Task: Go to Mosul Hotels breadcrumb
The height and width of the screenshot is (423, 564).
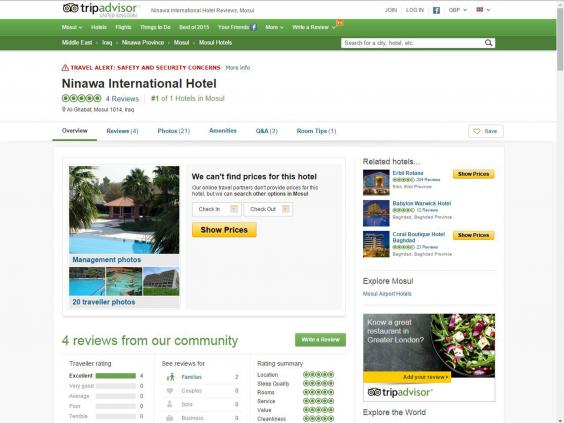Action: point(215,42)
